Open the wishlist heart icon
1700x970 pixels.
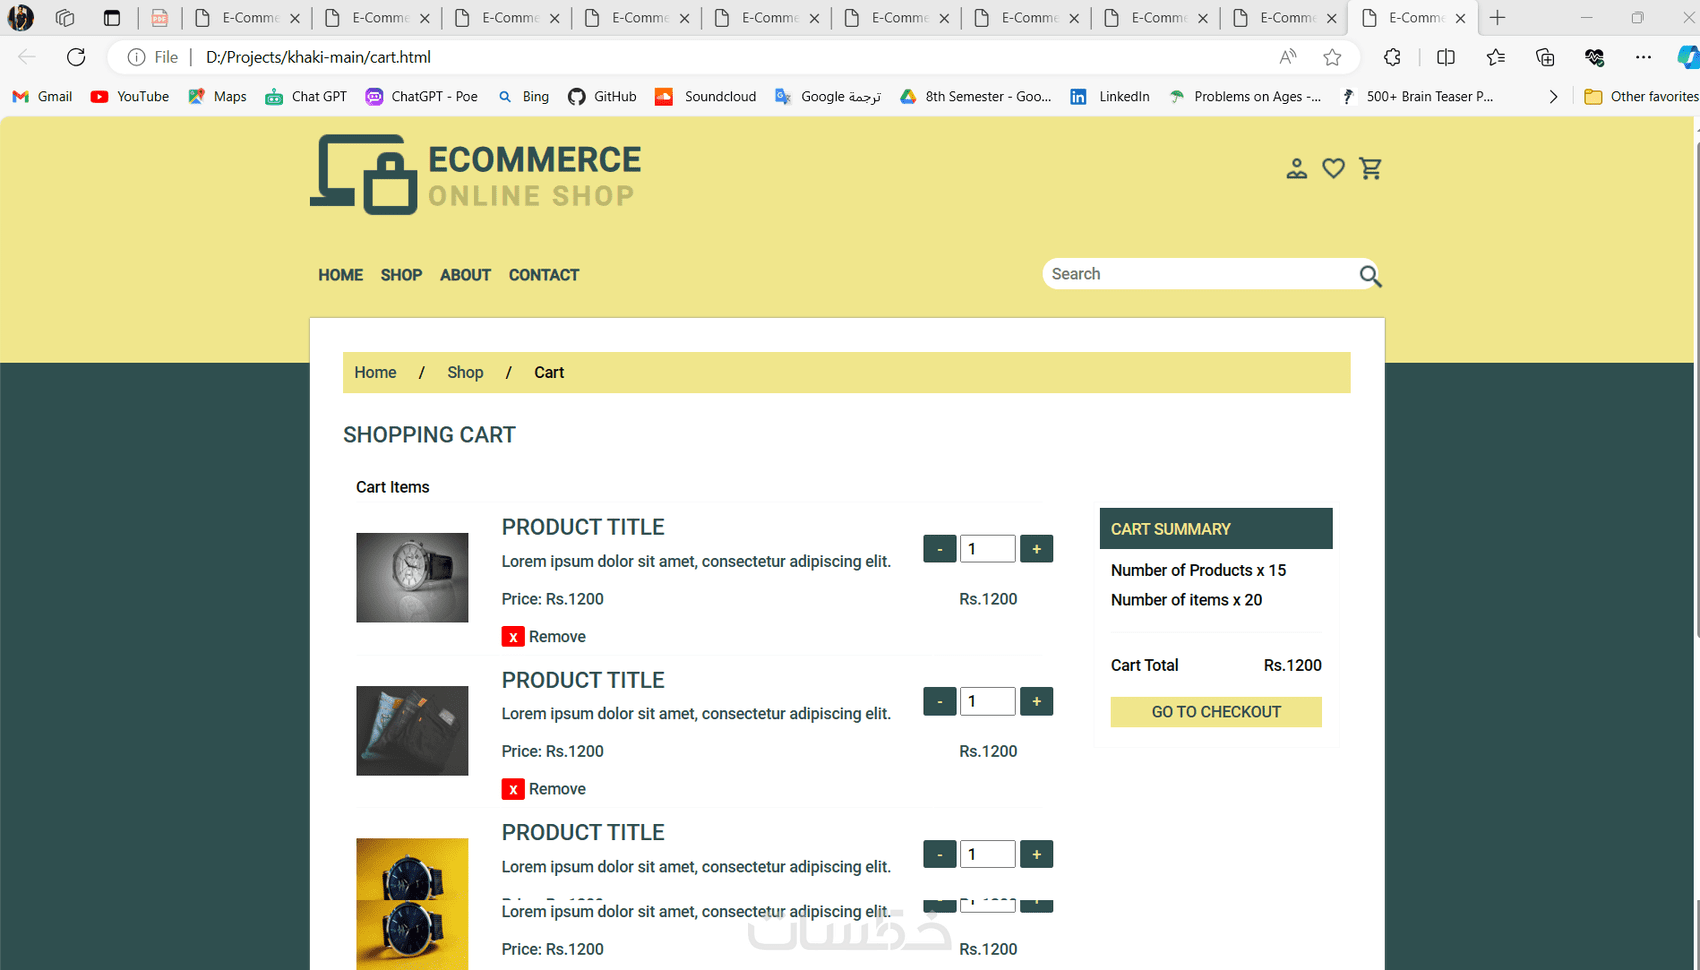1333,169
